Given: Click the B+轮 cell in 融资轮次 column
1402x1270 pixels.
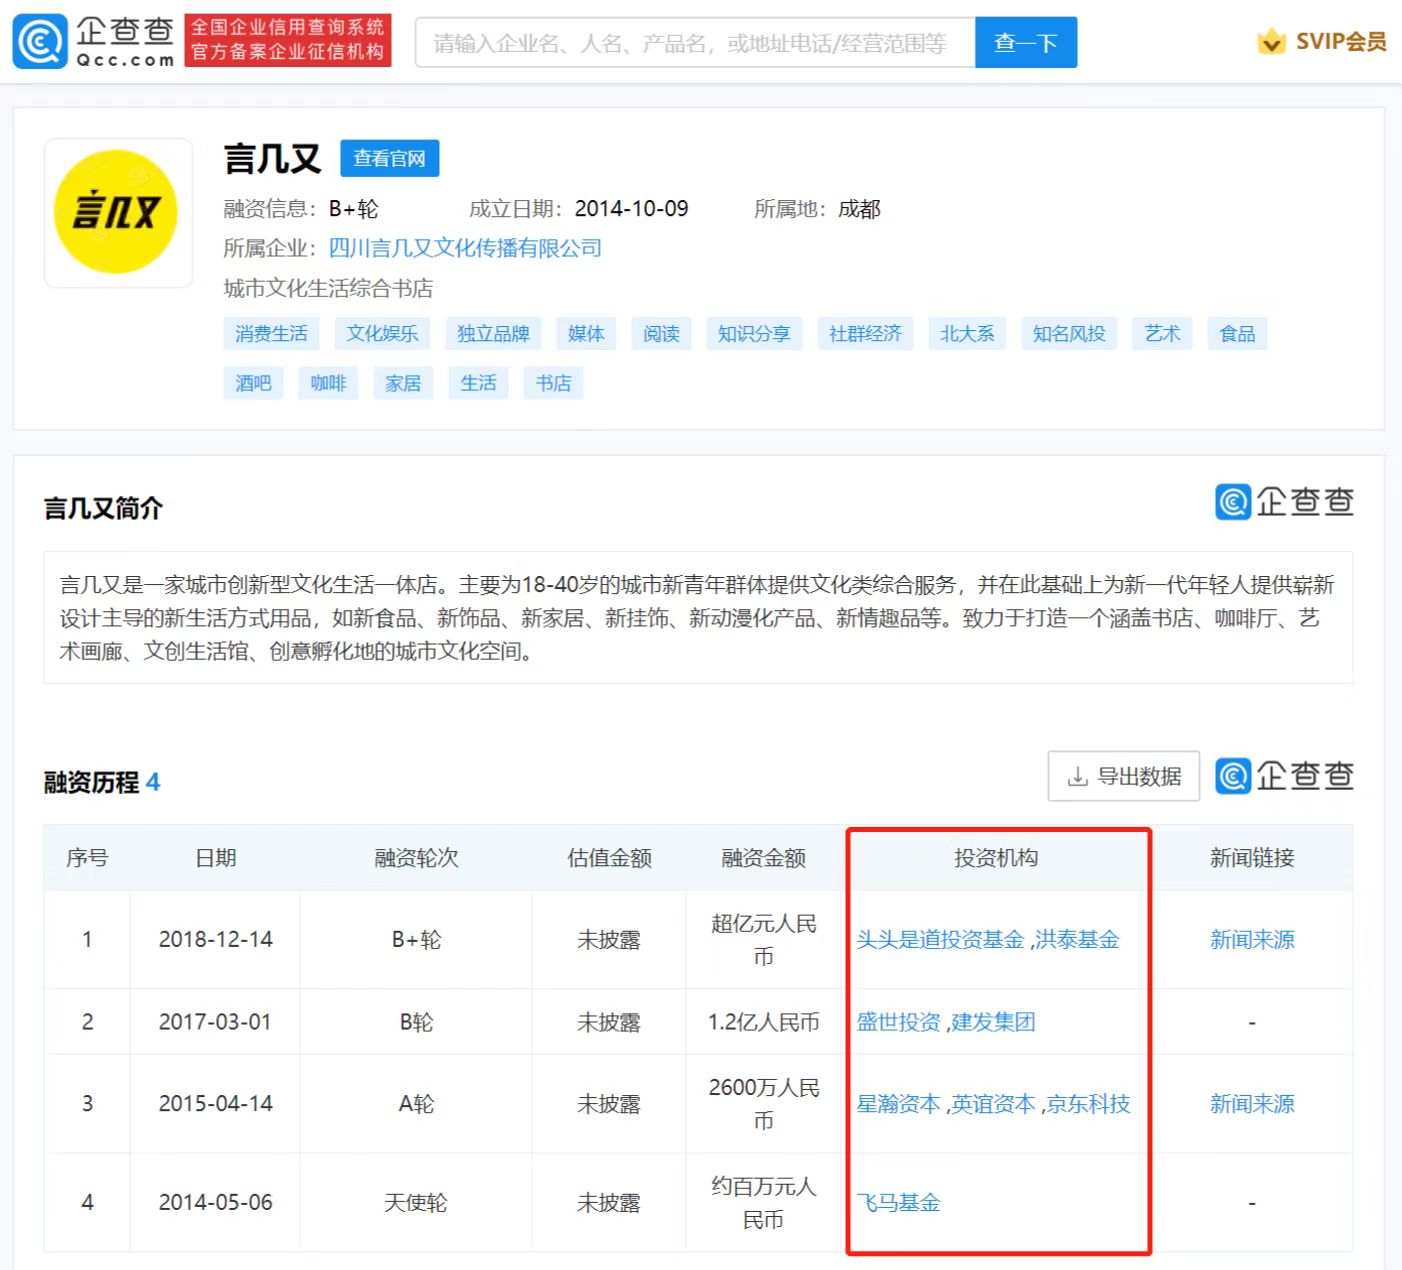Looking at the screenshot, I should (416, 939).
